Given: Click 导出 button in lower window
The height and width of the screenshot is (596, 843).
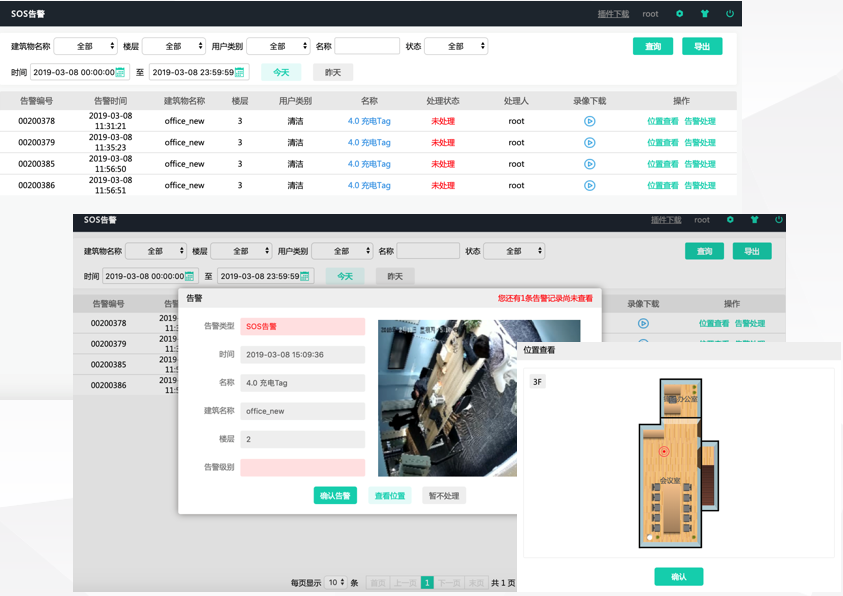Looking at the screenshot, I should coord(752,251).
